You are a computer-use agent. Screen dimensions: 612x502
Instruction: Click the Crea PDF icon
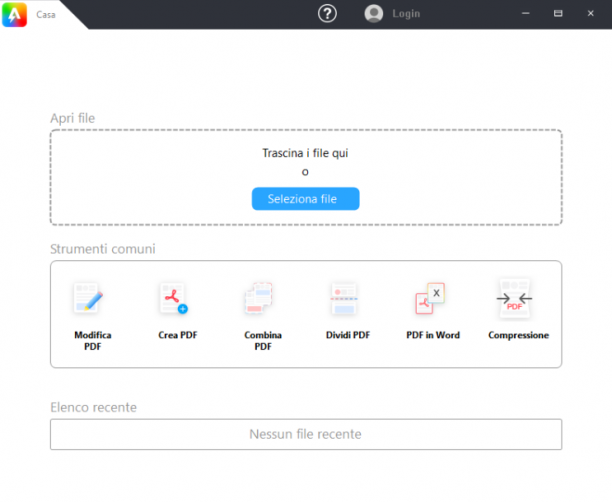point(173,298)
